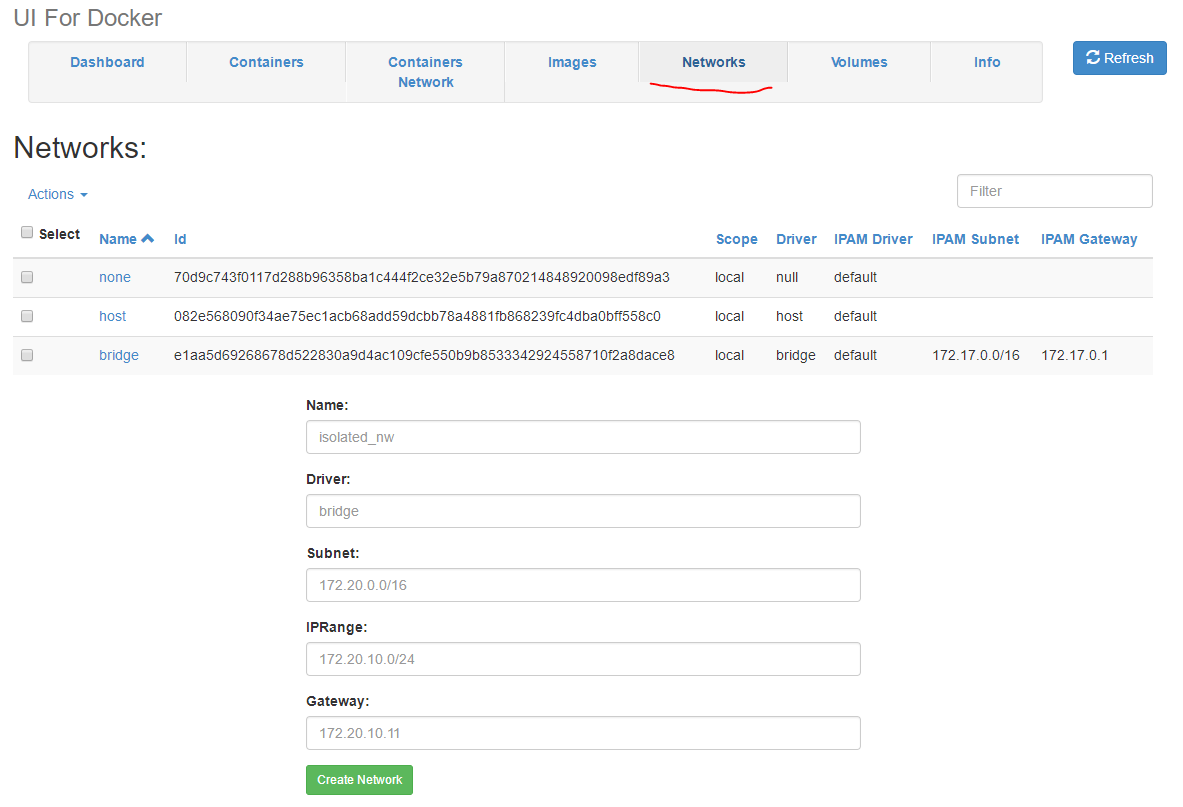
Task: Select the 172.17.0.1 gateway cell
Action: pos(1074,355)
